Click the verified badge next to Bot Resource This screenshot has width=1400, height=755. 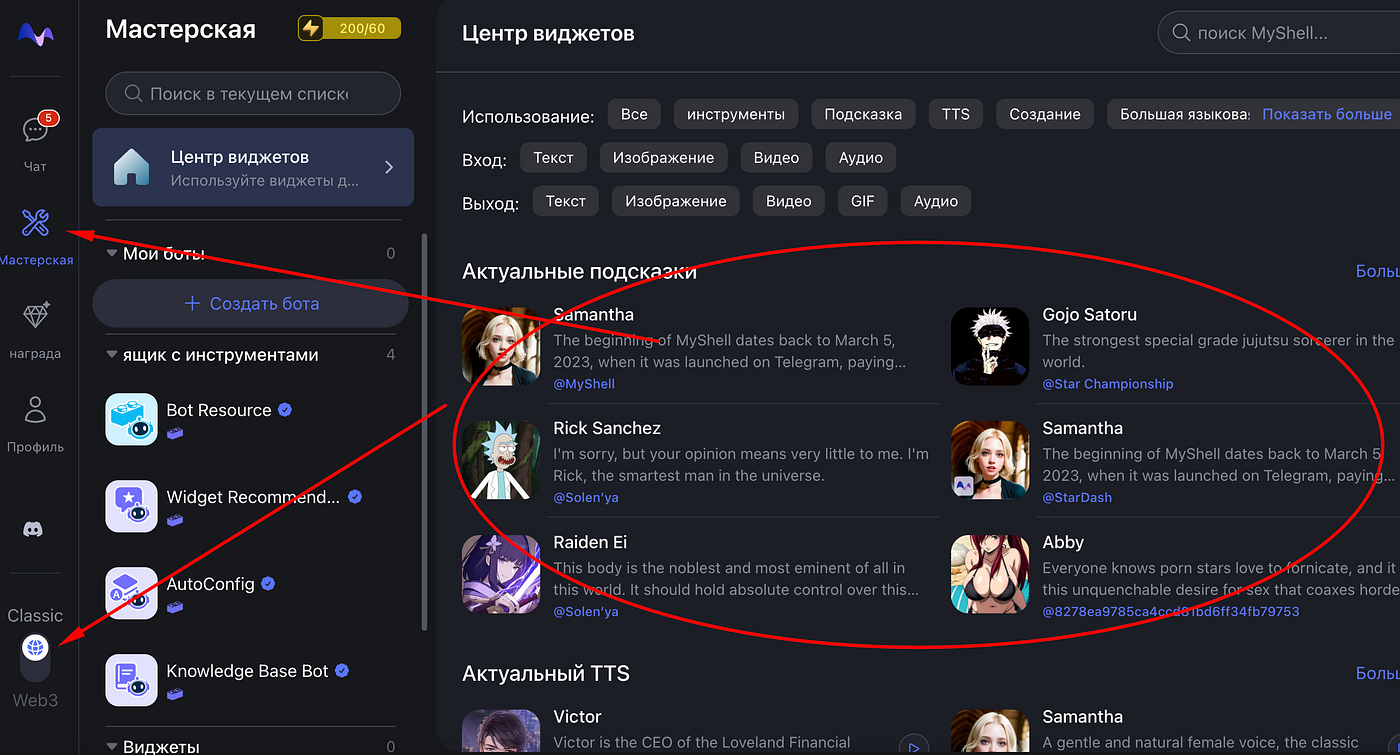click(285, 410)
